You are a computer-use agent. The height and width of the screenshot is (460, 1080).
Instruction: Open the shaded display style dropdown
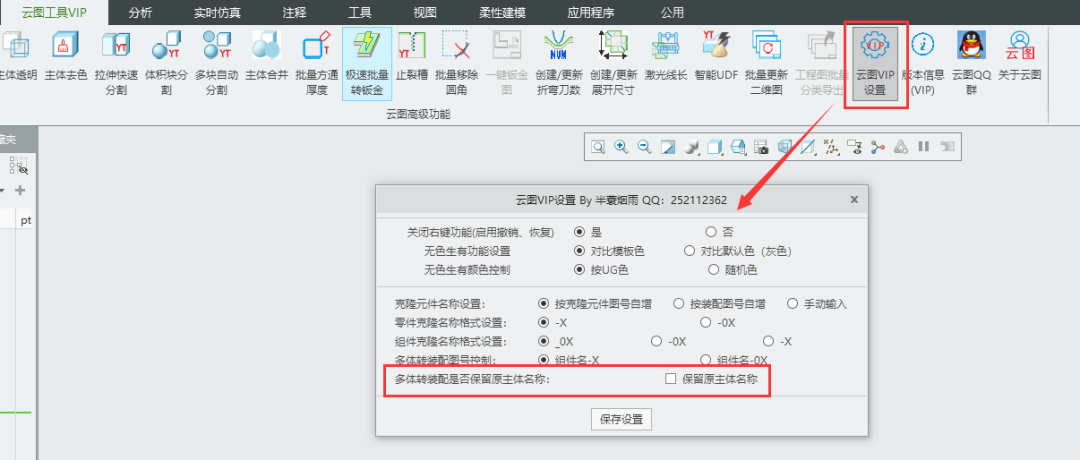[692, 147]
